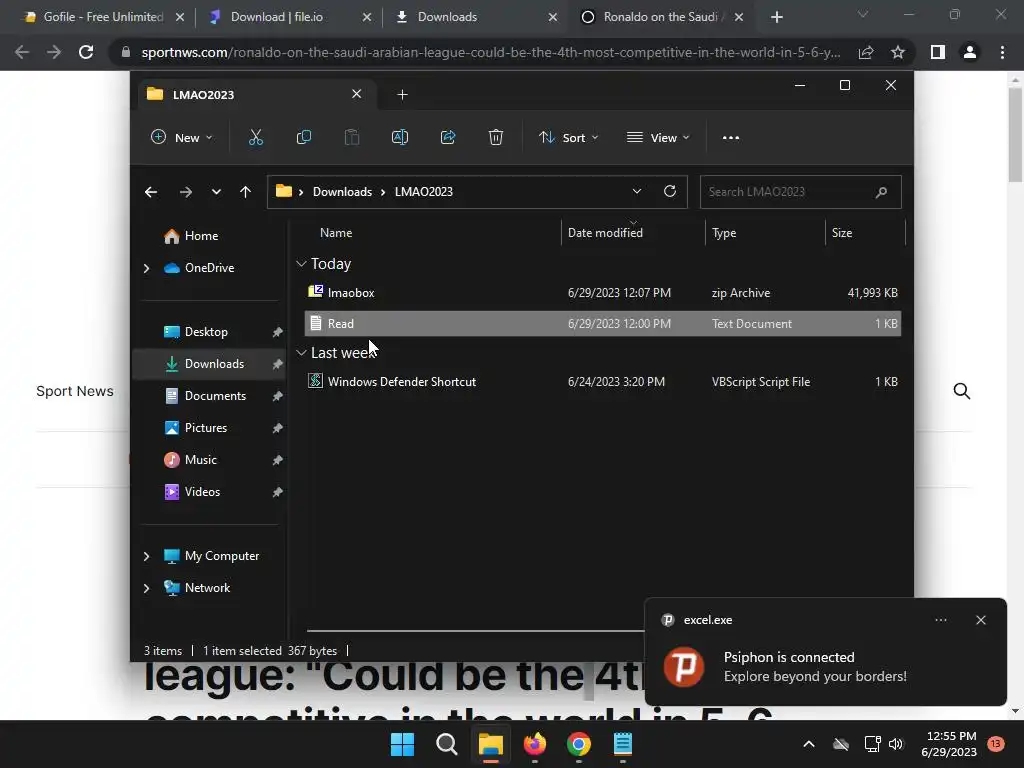This screenshot has height=768, width=1024.
Task: Show hidden tray icons chevron
Action: click(808, 744)
